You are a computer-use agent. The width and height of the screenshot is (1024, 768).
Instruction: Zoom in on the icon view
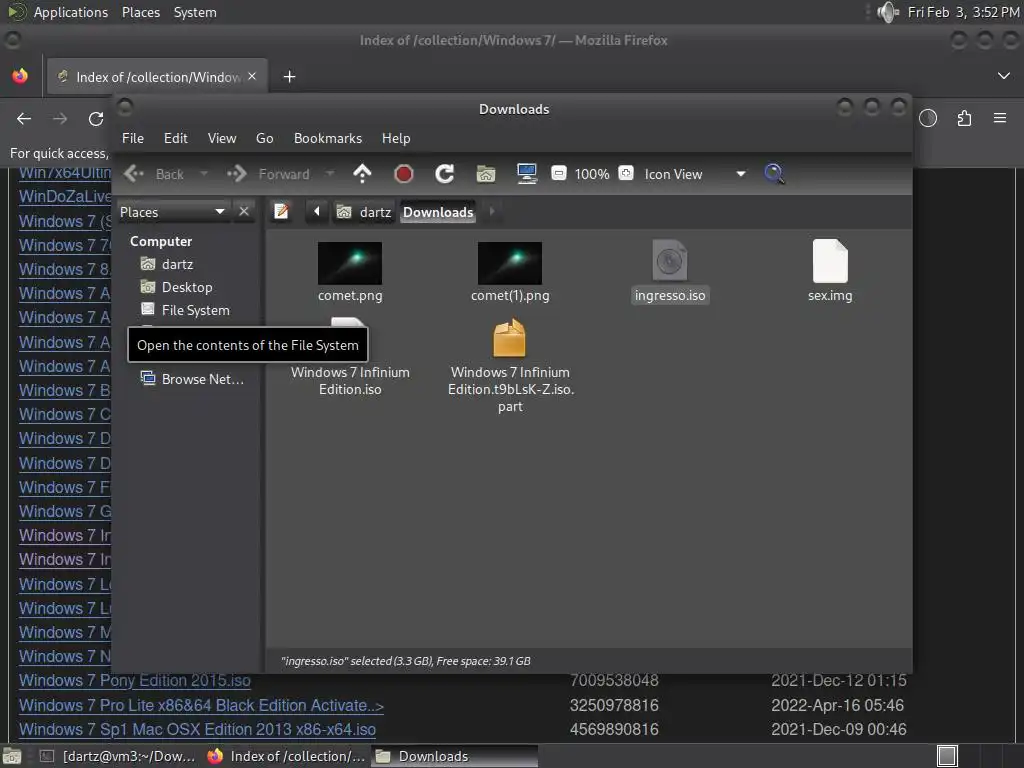[626, 173]
